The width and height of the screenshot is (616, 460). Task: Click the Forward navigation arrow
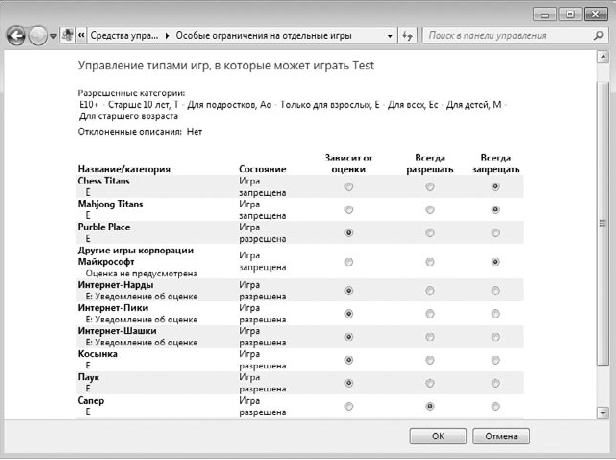[38, 36]
